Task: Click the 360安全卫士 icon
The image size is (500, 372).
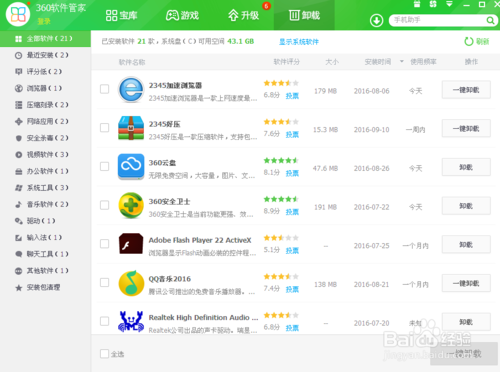Action: (x=131, y=205)
